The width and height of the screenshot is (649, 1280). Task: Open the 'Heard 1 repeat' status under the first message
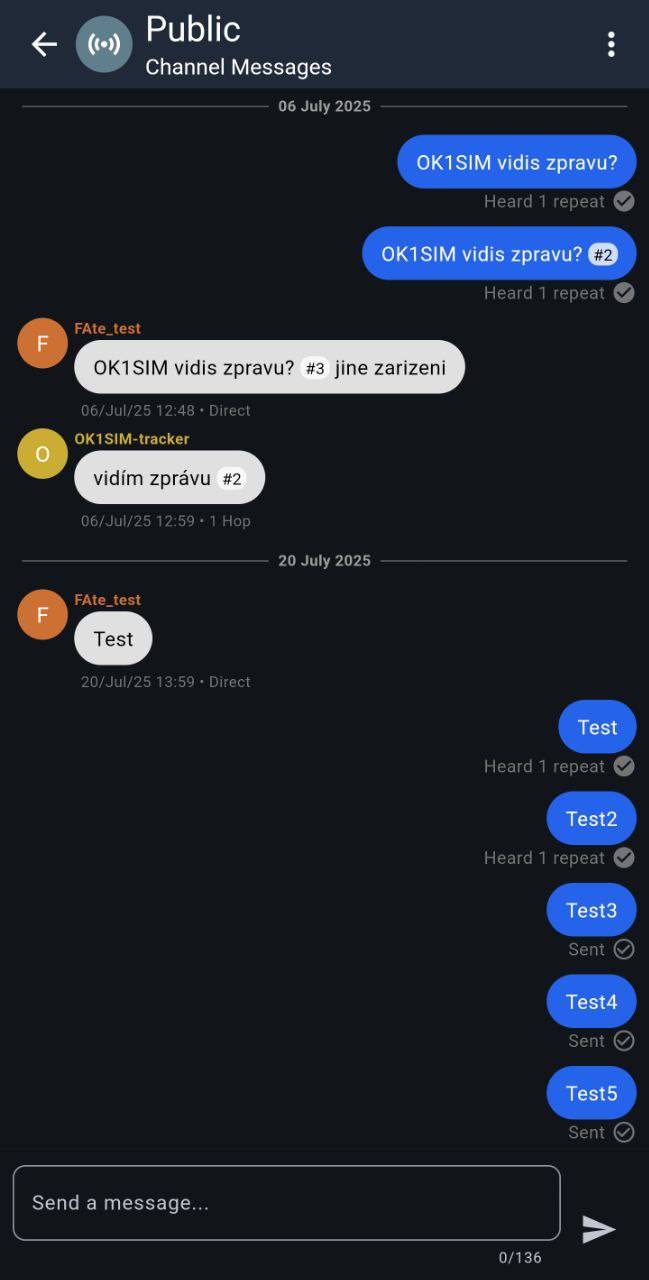click(x=544, y=201)
